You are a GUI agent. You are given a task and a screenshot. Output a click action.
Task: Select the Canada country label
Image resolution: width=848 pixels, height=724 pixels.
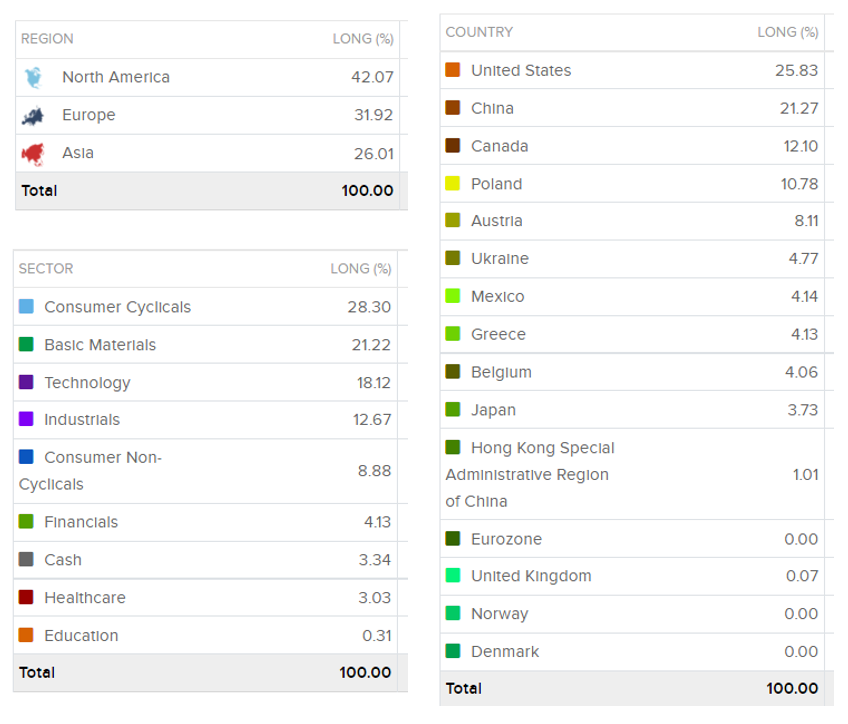[500, 146]
